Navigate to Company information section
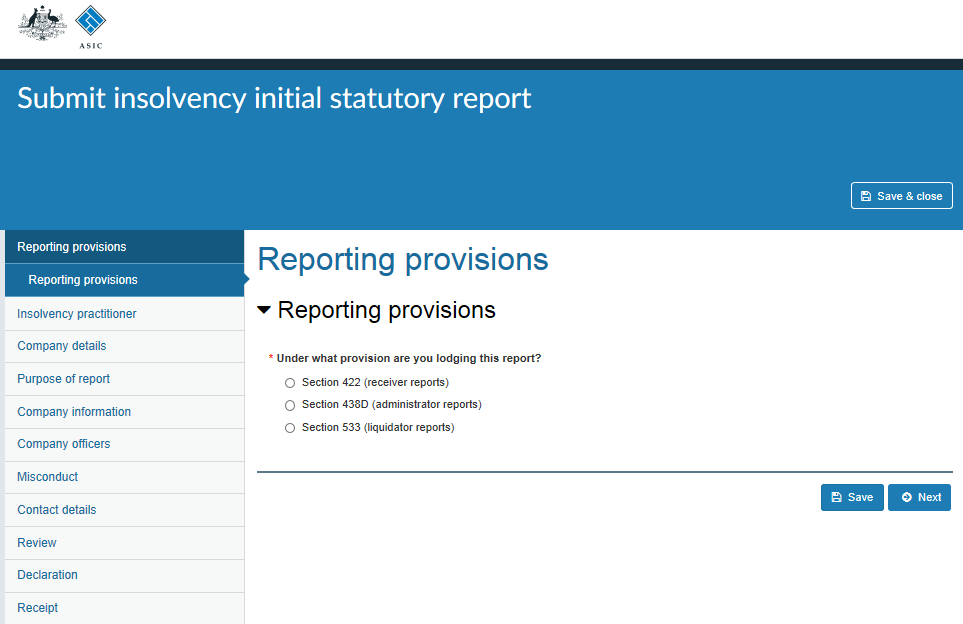 (124, 412)
